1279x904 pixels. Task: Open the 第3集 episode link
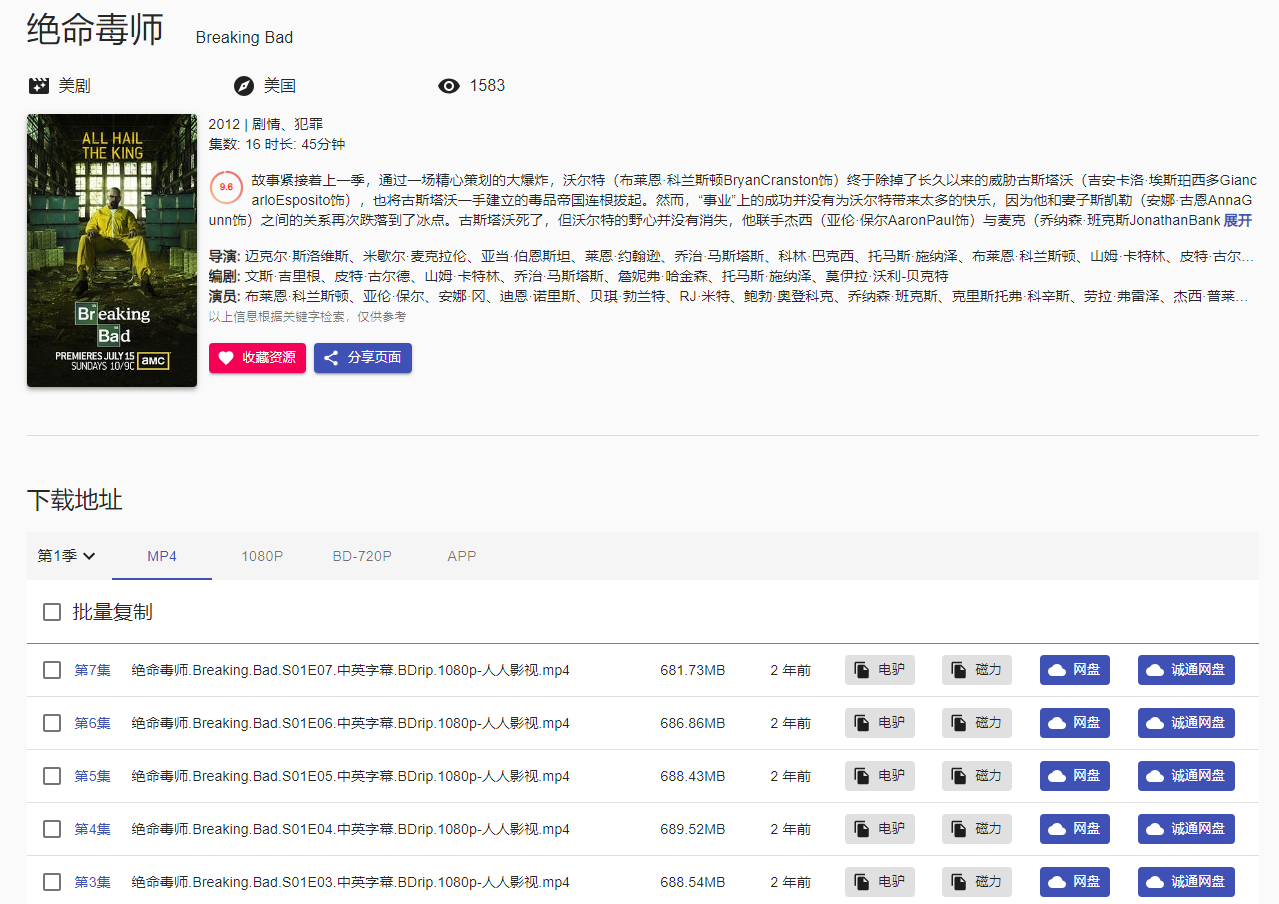point(93,882)
